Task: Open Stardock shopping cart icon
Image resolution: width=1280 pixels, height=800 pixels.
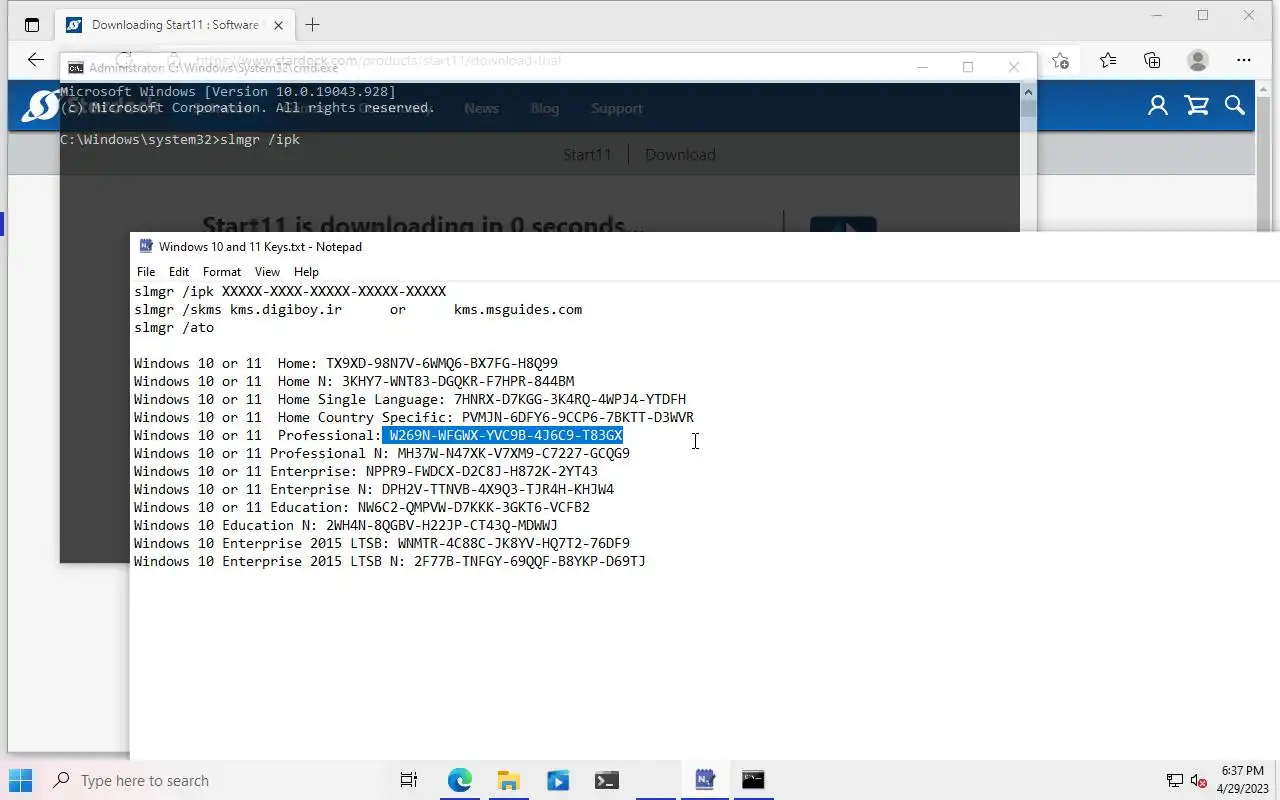Action: [1196, 106]
